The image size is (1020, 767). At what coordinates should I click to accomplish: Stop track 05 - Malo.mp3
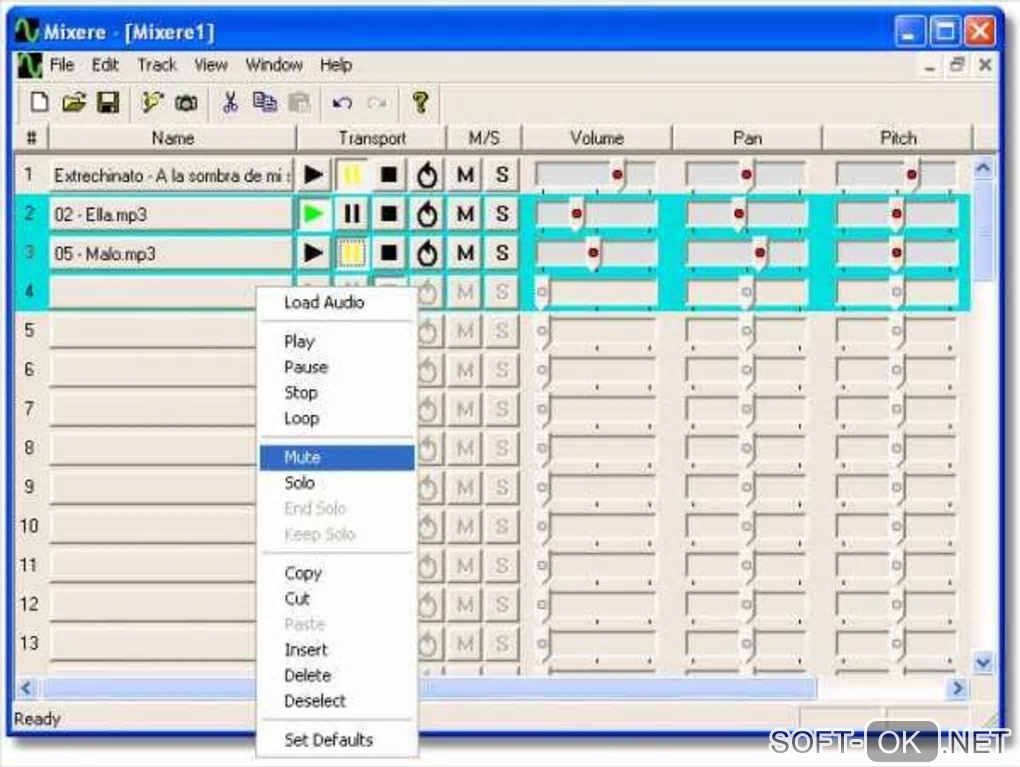389,253
